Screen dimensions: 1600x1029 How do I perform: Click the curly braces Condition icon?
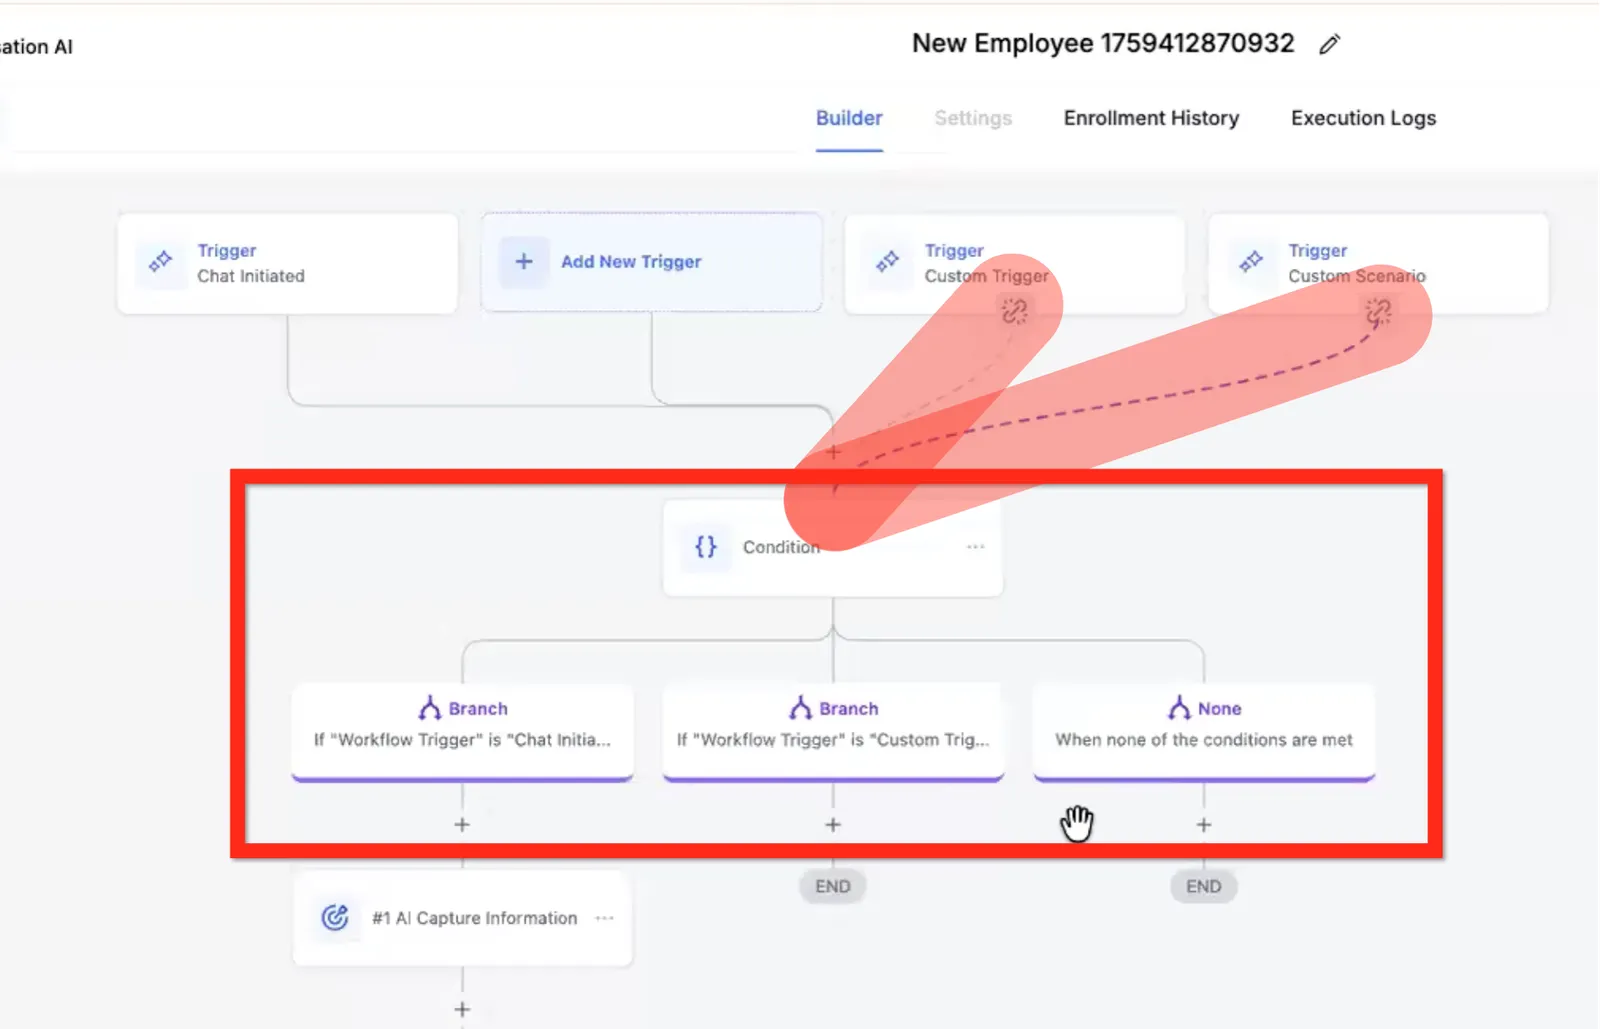click(x=706, y=547)
